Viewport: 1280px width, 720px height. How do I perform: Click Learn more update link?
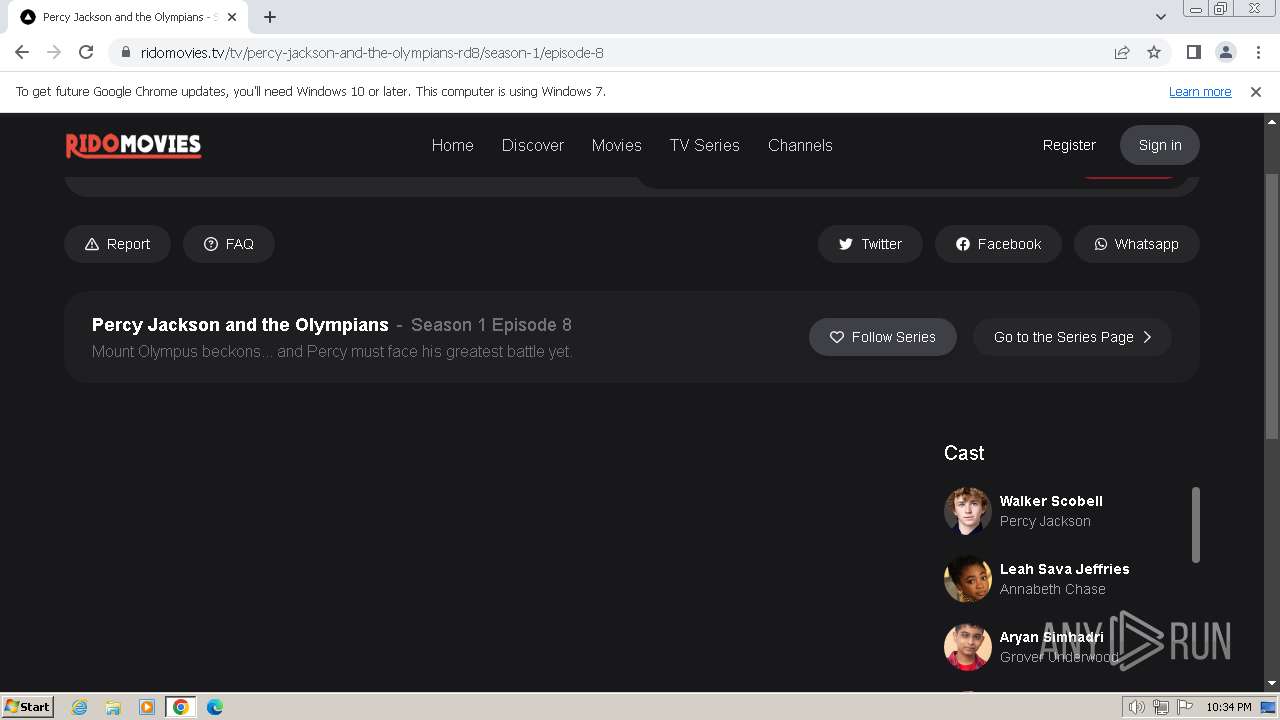click(x=1200, y=92)
